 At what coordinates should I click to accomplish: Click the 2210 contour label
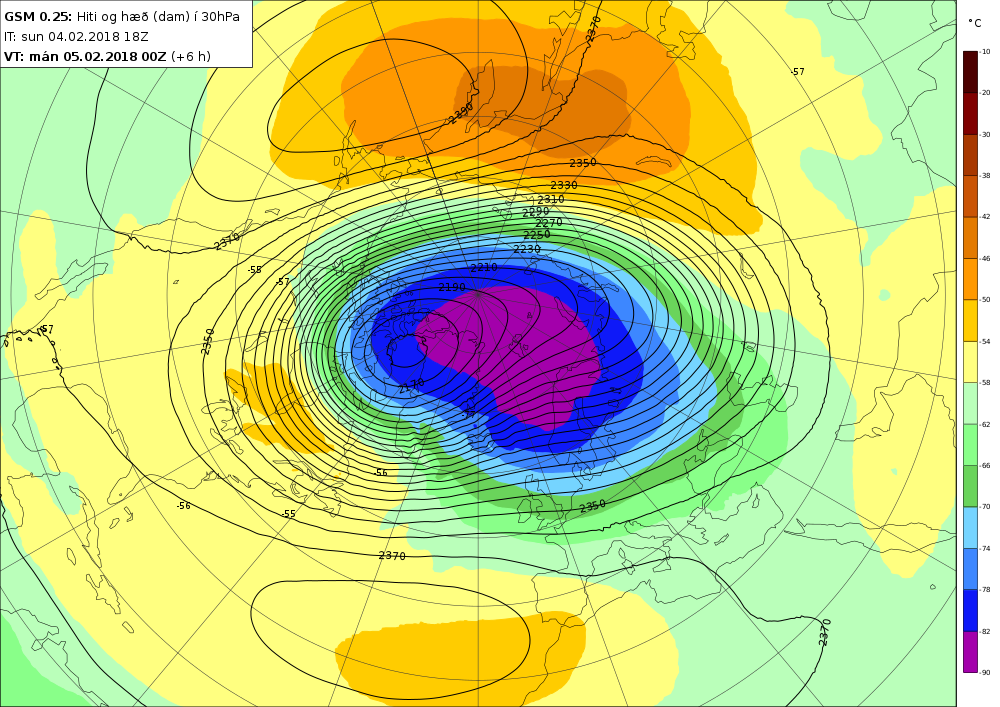pos(483,267)
